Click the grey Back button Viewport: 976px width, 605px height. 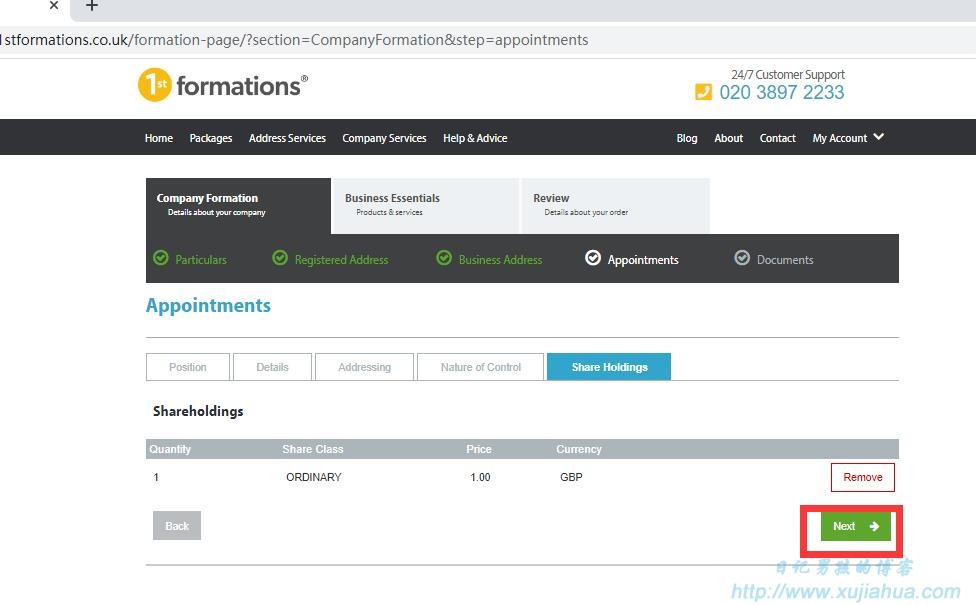177,525
